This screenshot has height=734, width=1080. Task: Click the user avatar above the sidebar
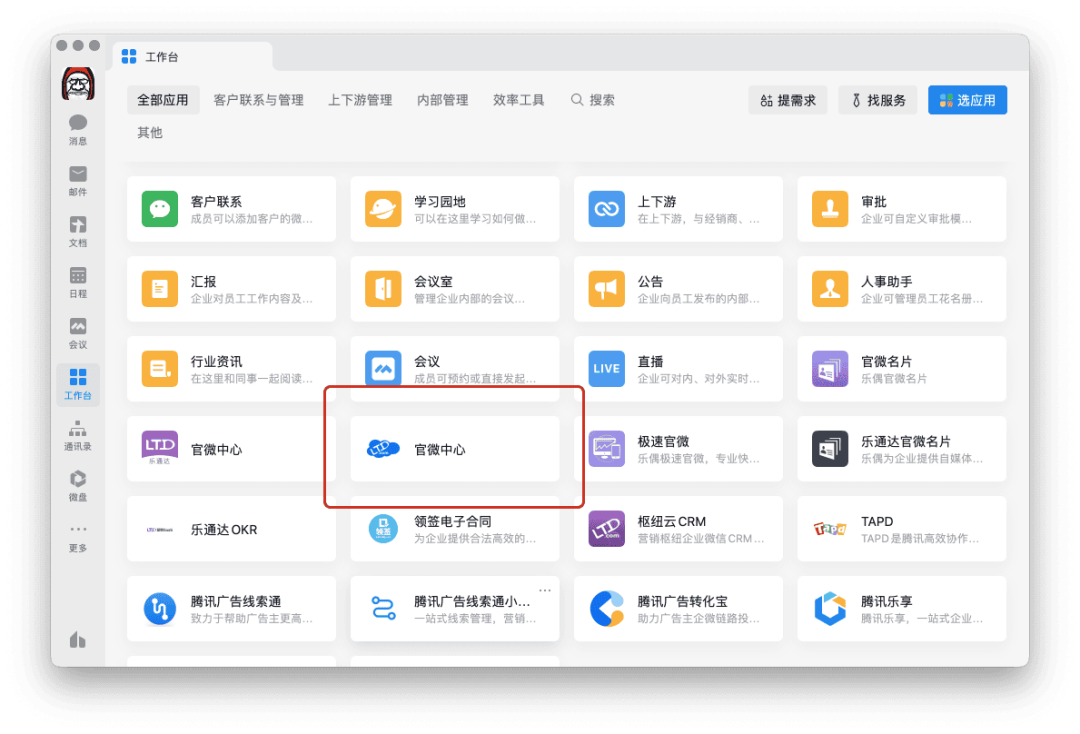point(78,84)
